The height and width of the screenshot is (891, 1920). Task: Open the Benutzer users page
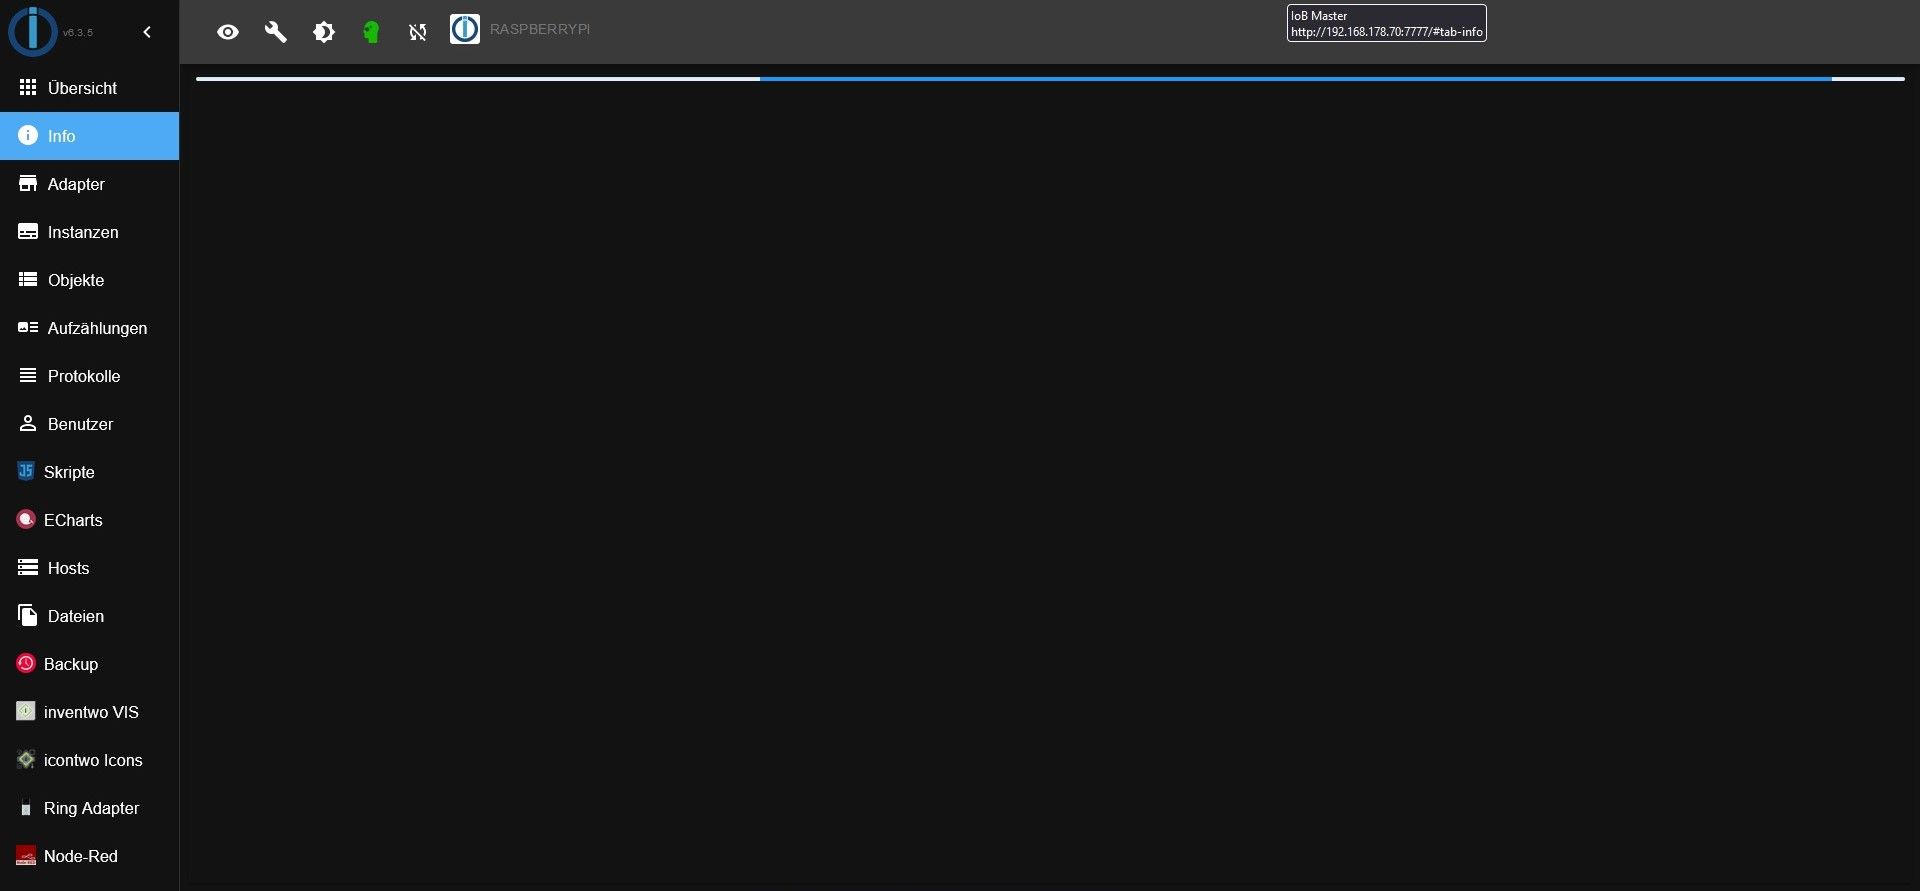tap(89, 424)
